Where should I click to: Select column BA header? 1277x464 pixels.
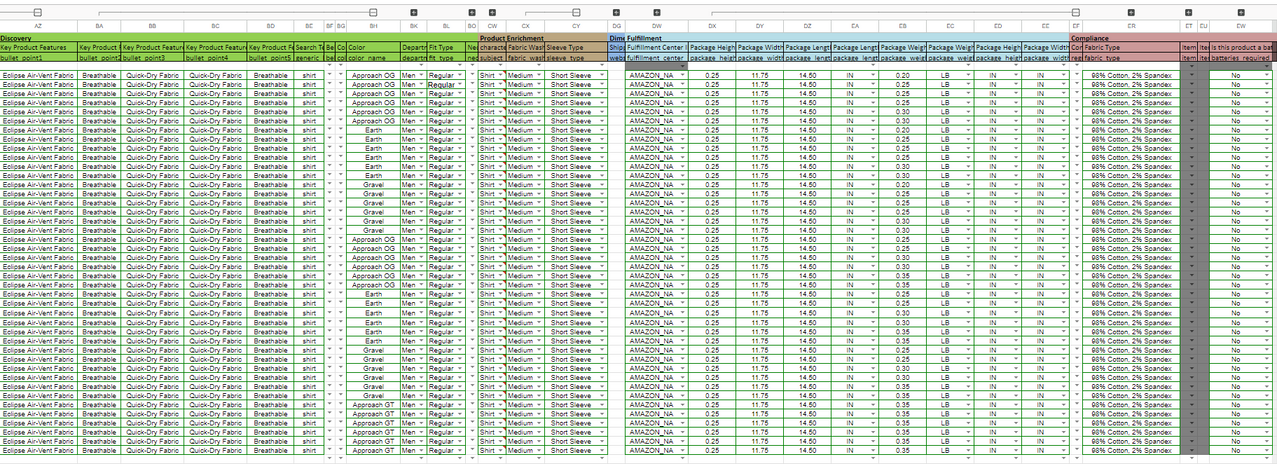[x=99, y=26]
